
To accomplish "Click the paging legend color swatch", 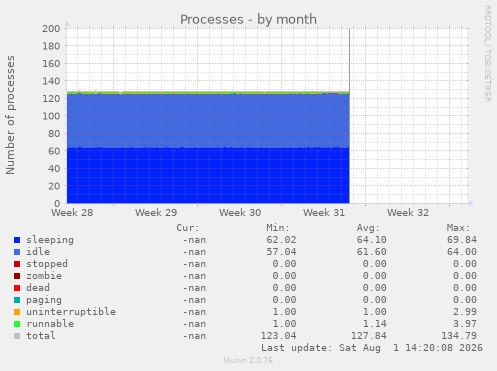I will (x=17, y=300).
